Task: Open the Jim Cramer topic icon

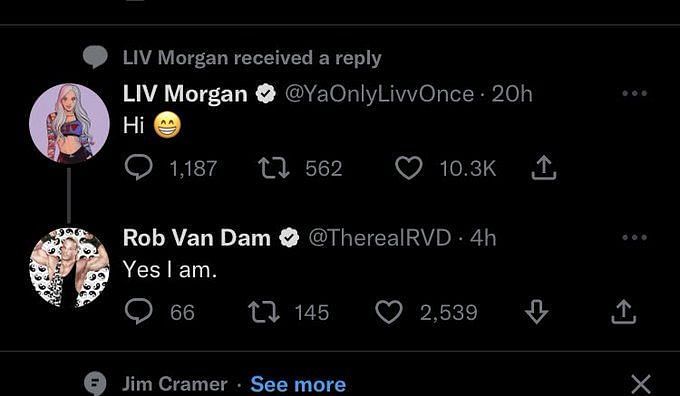Action: [95, 383]
